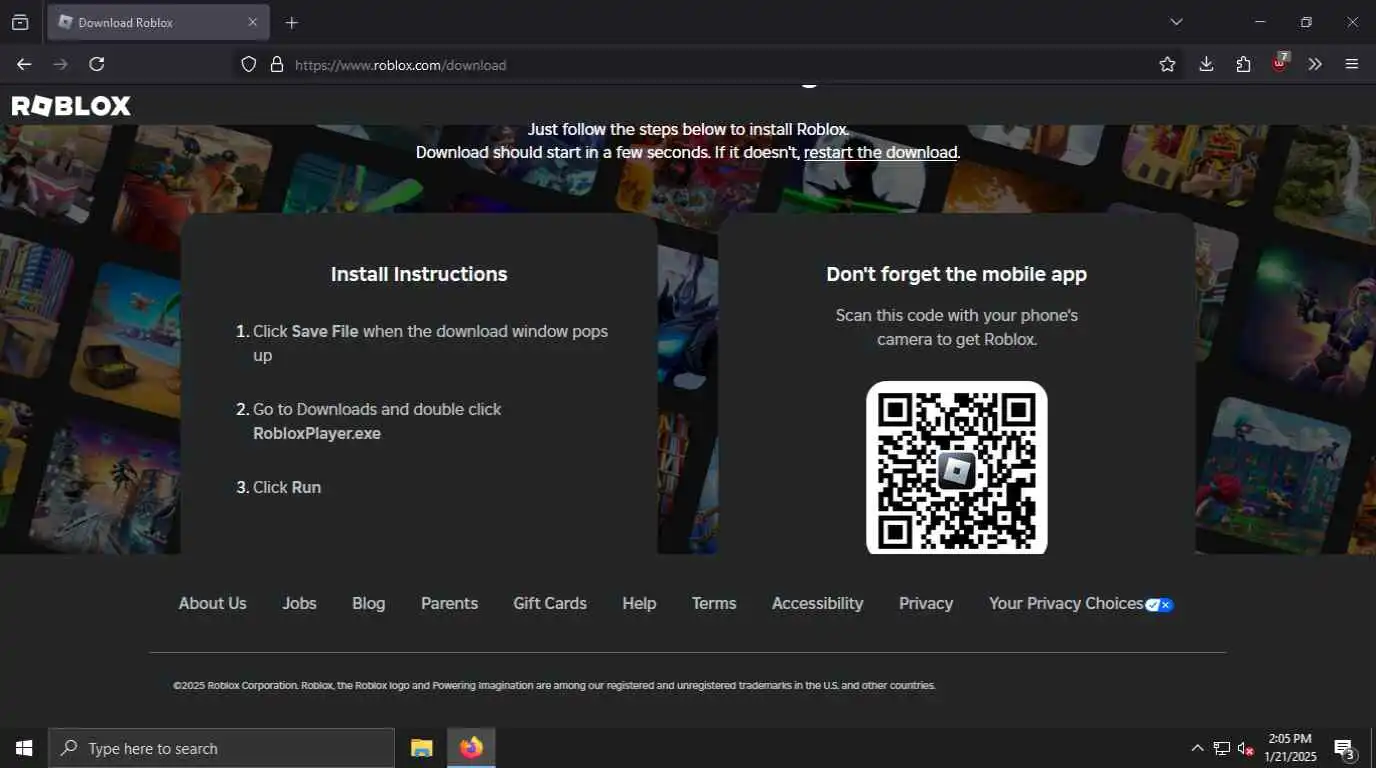
Task: Open extensions puzzle piece menu
Action: (1243, 64)
